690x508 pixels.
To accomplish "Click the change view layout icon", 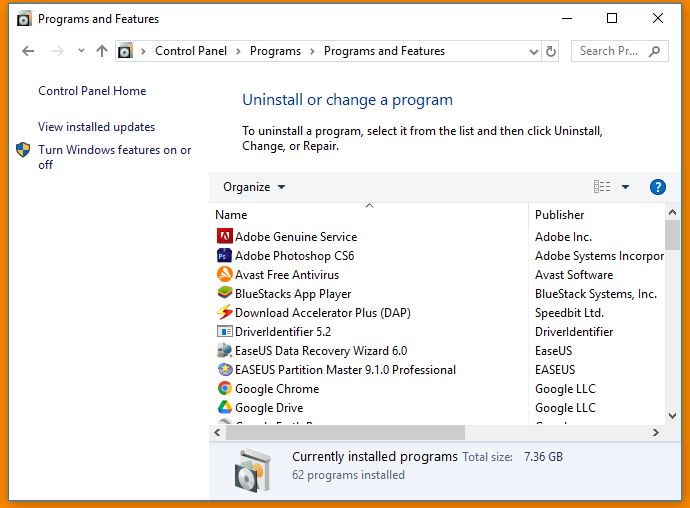I will (x=602, y=187).
